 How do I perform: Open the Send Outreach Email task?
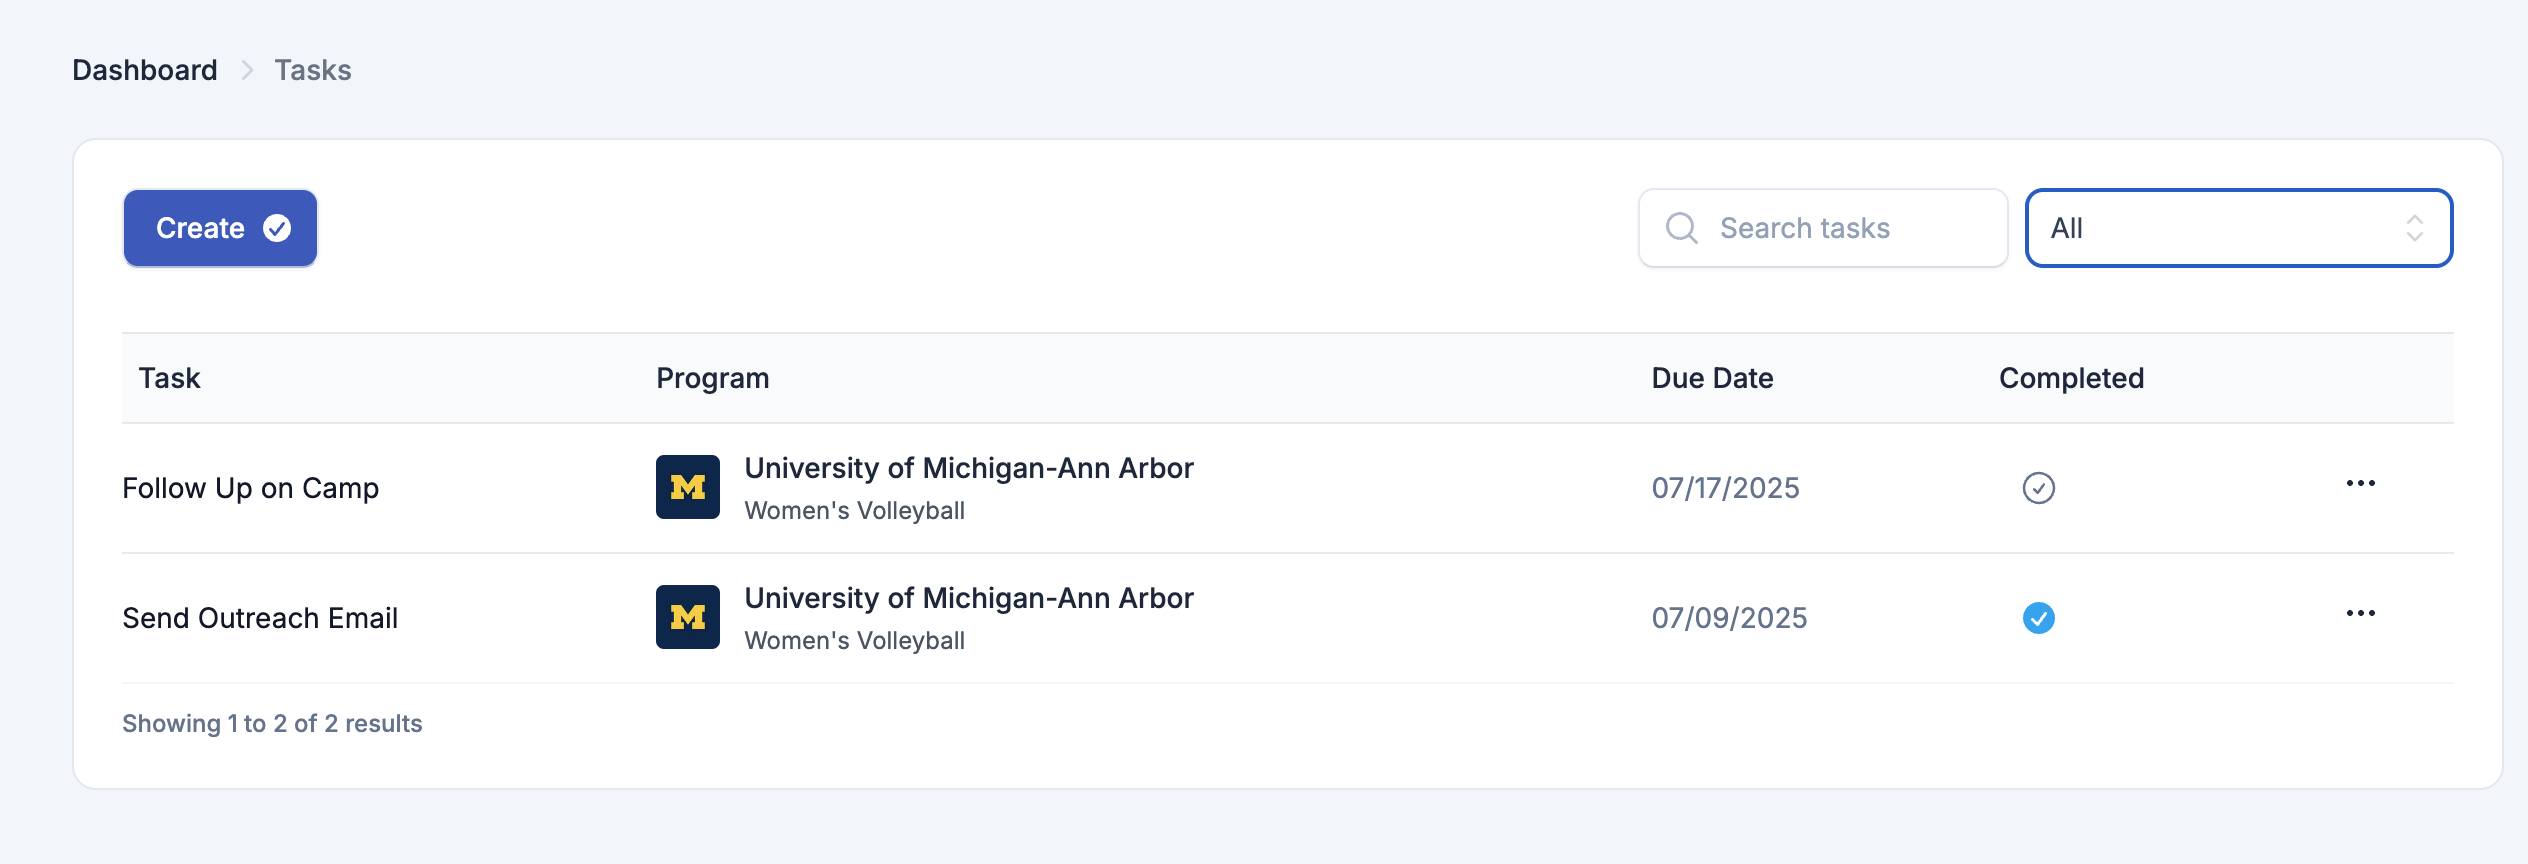click(x=260, y=618)
